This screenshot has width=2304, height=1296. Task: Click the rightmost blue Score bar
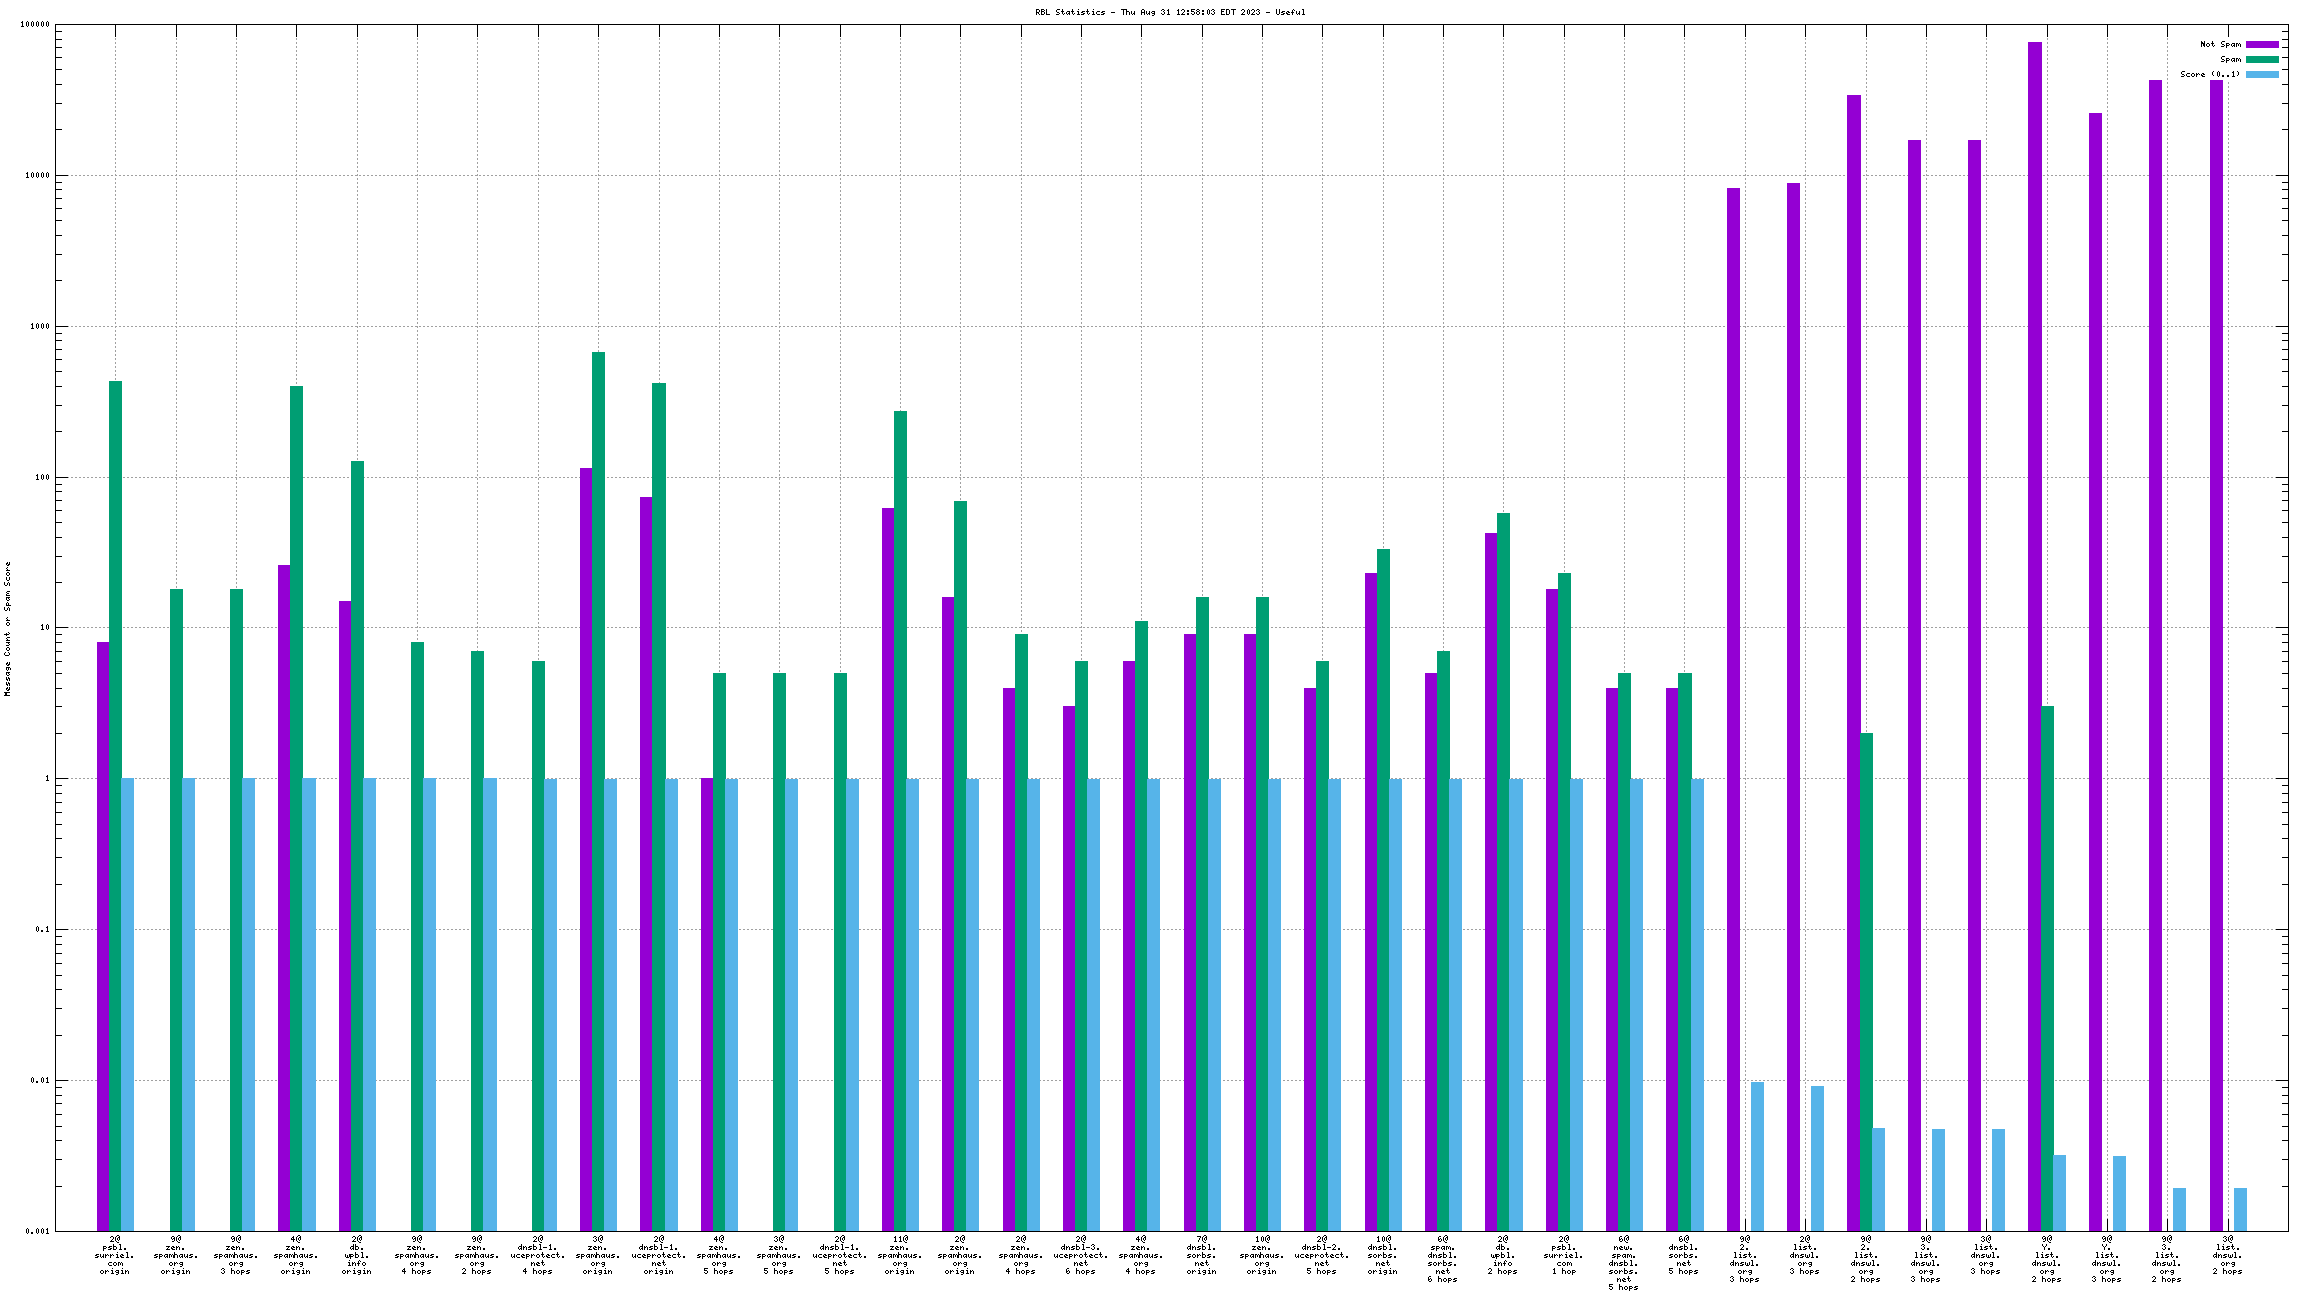2240,1209
